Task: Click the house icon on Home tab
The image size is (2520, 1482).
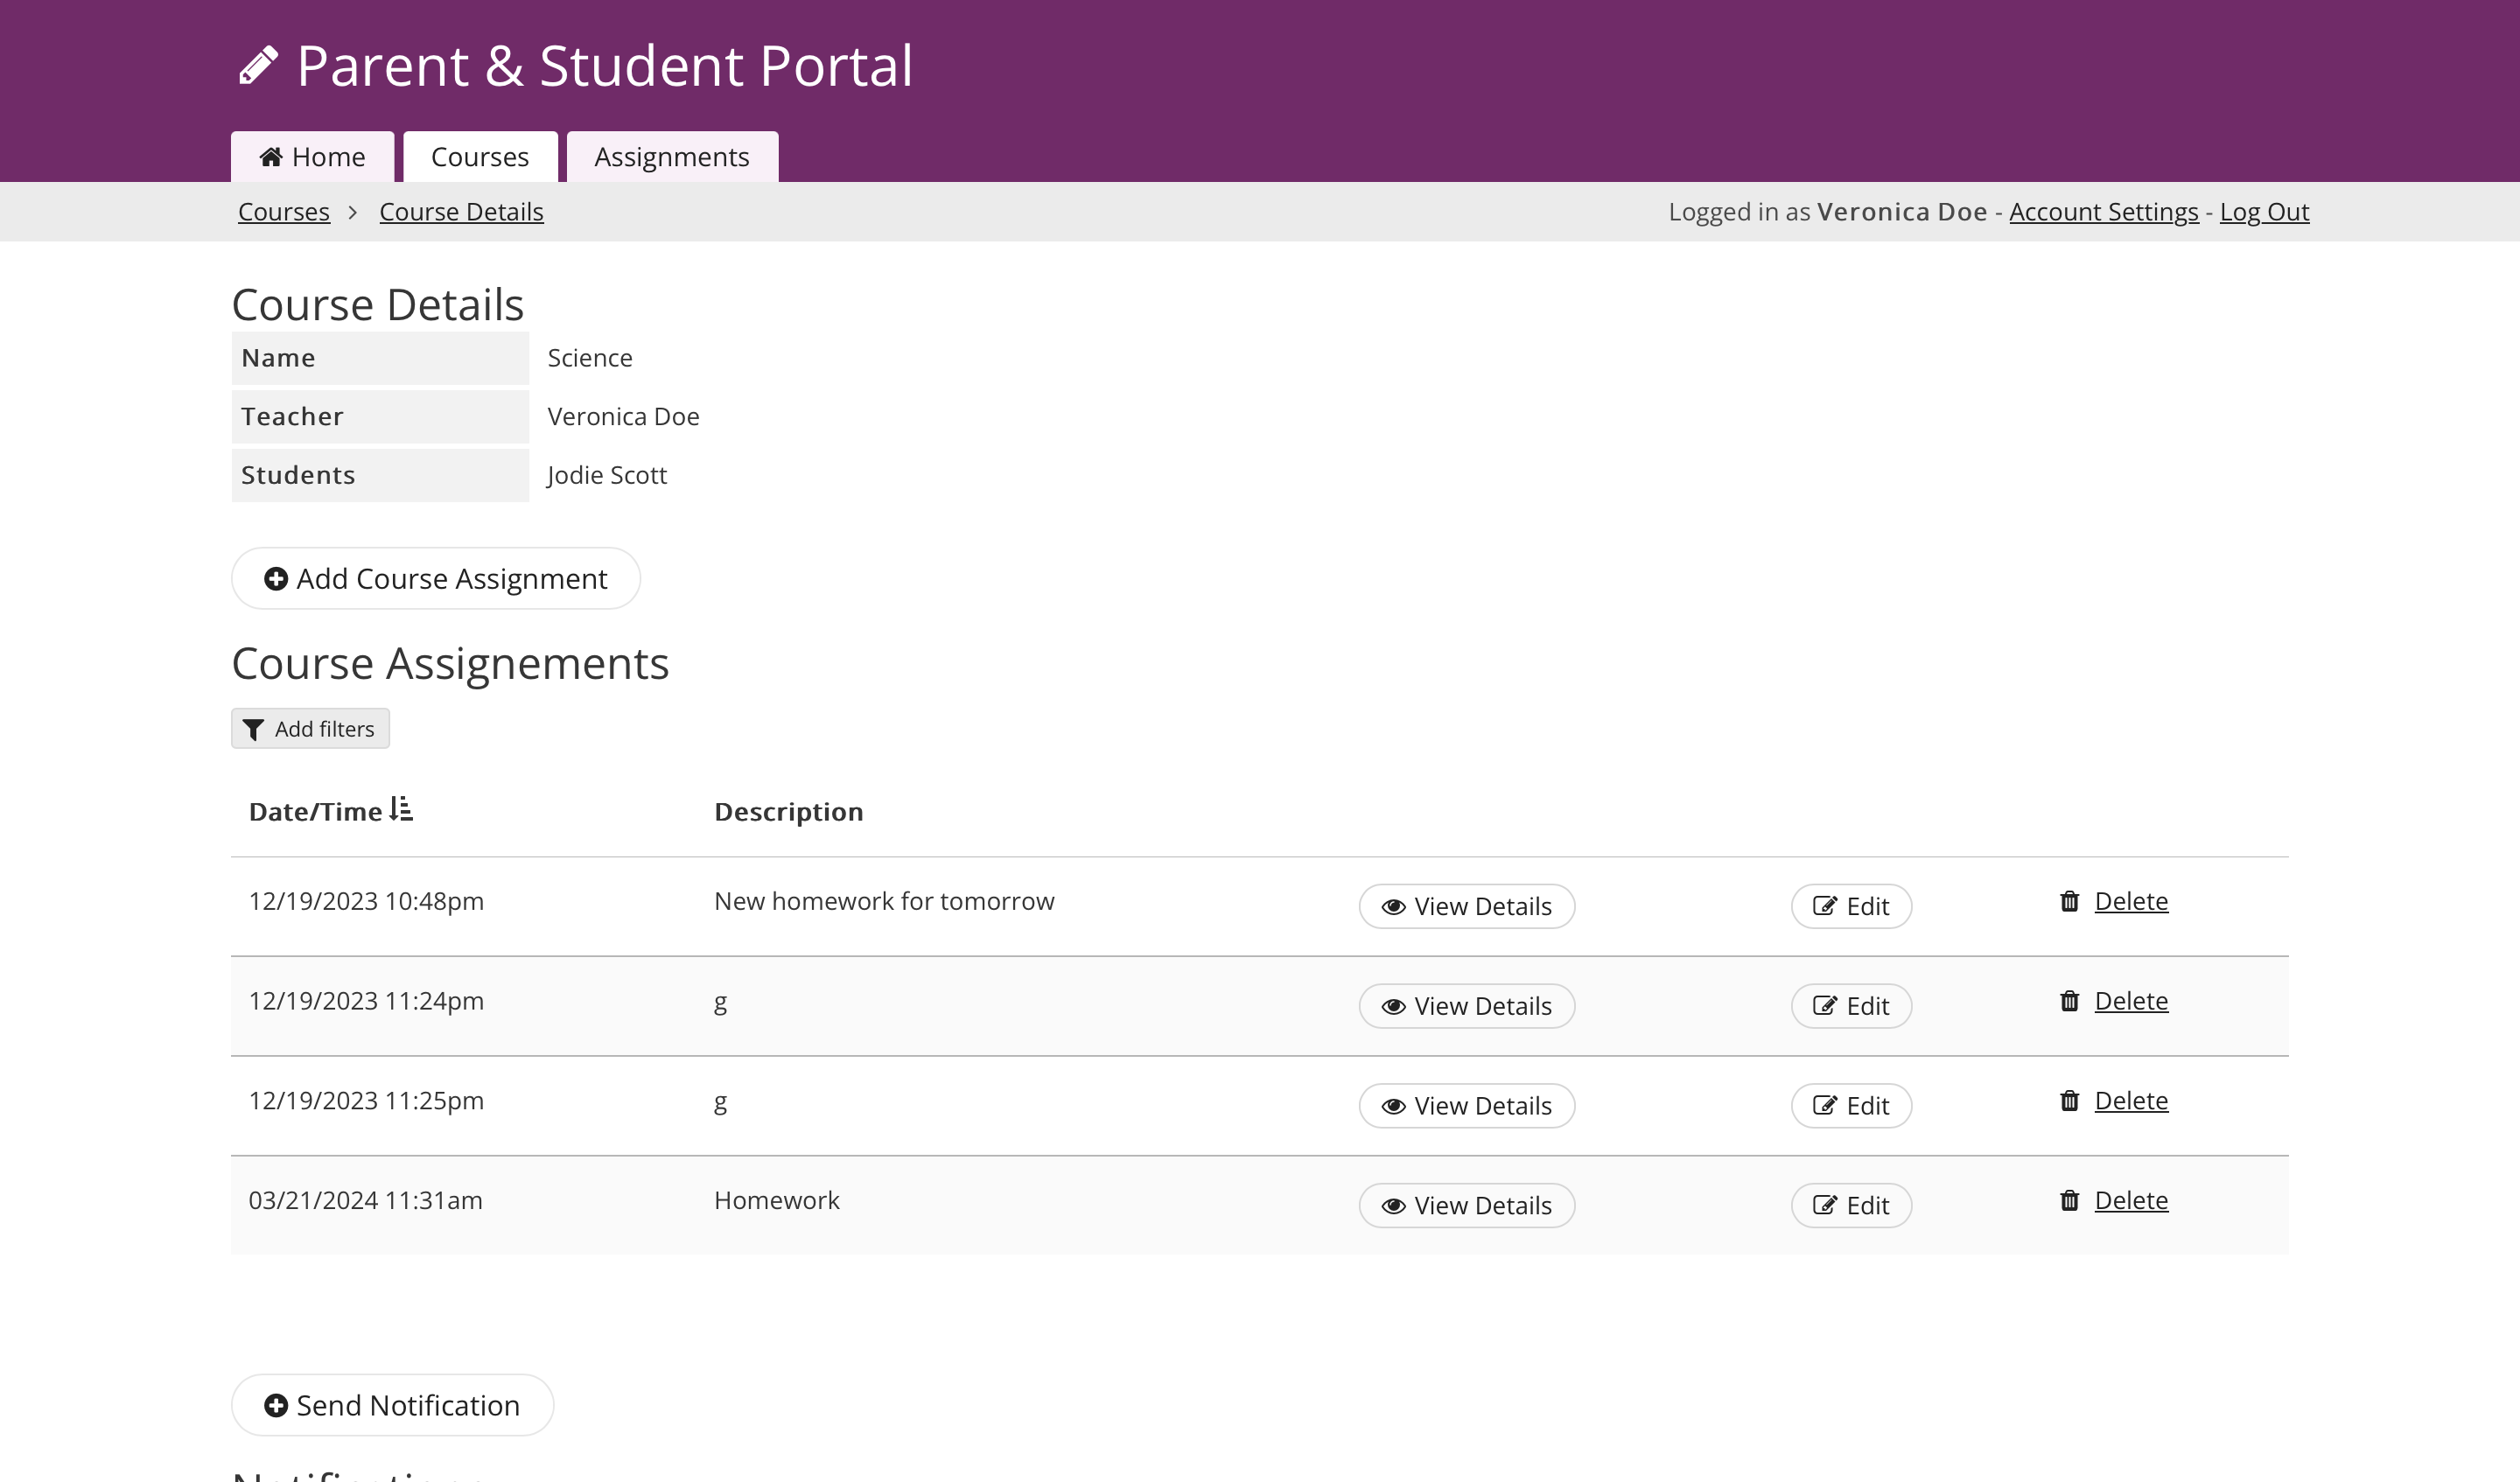Action: (270, 157)
